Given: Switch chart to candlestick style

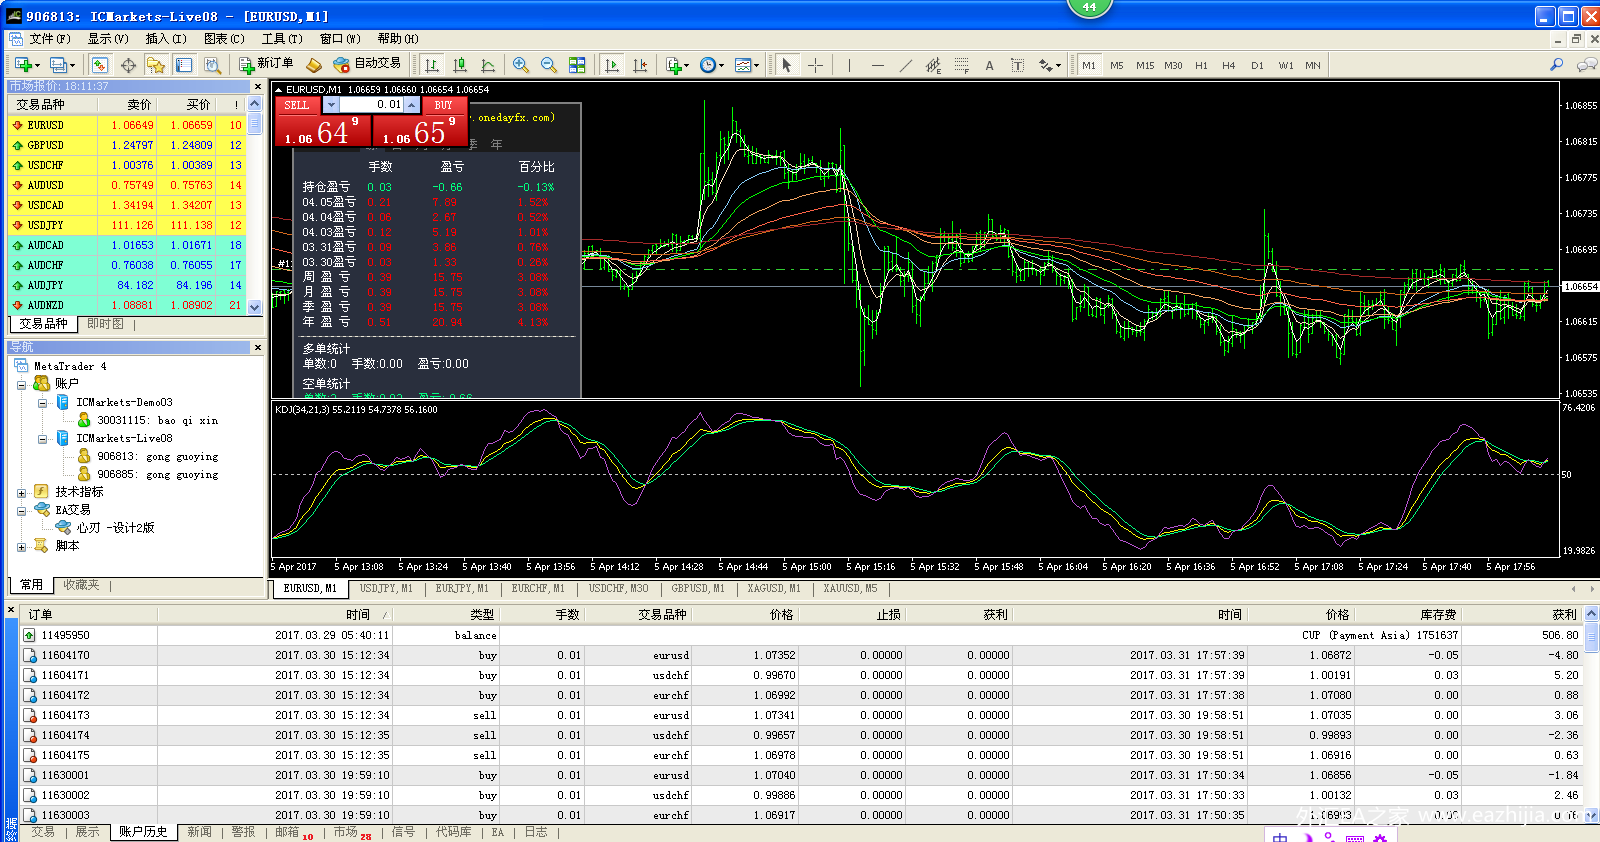Looking at the screenshot, I should coord(460,65).
